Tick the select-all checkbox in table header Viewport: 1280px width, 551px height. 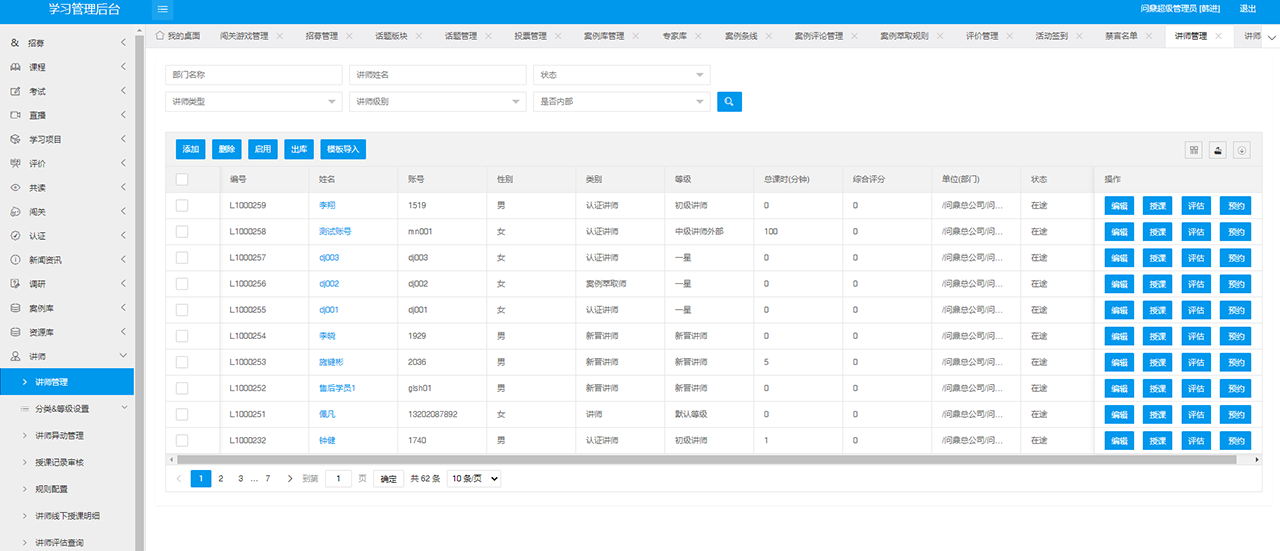(182, 179)
